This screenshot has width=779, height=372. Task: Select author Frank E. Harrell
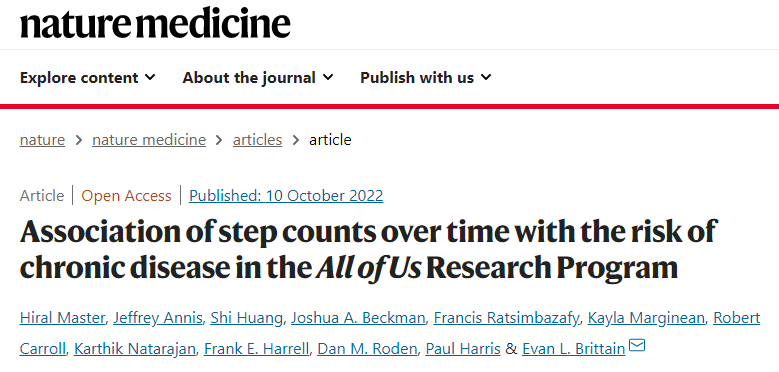point(256,349)
